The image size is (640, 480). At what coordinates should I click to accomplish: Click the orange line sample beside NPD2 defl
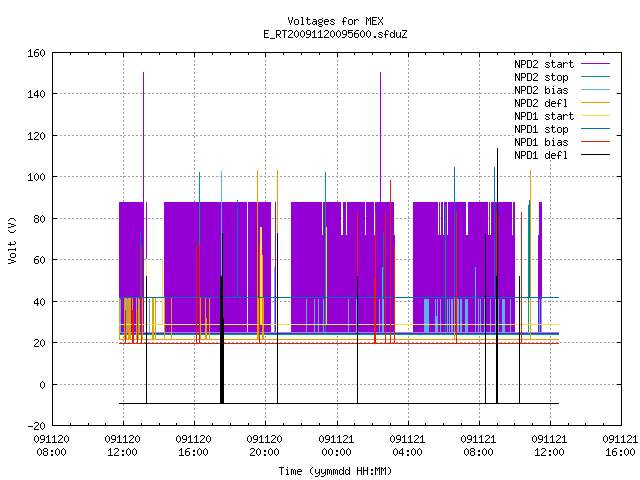coord(595,103)
